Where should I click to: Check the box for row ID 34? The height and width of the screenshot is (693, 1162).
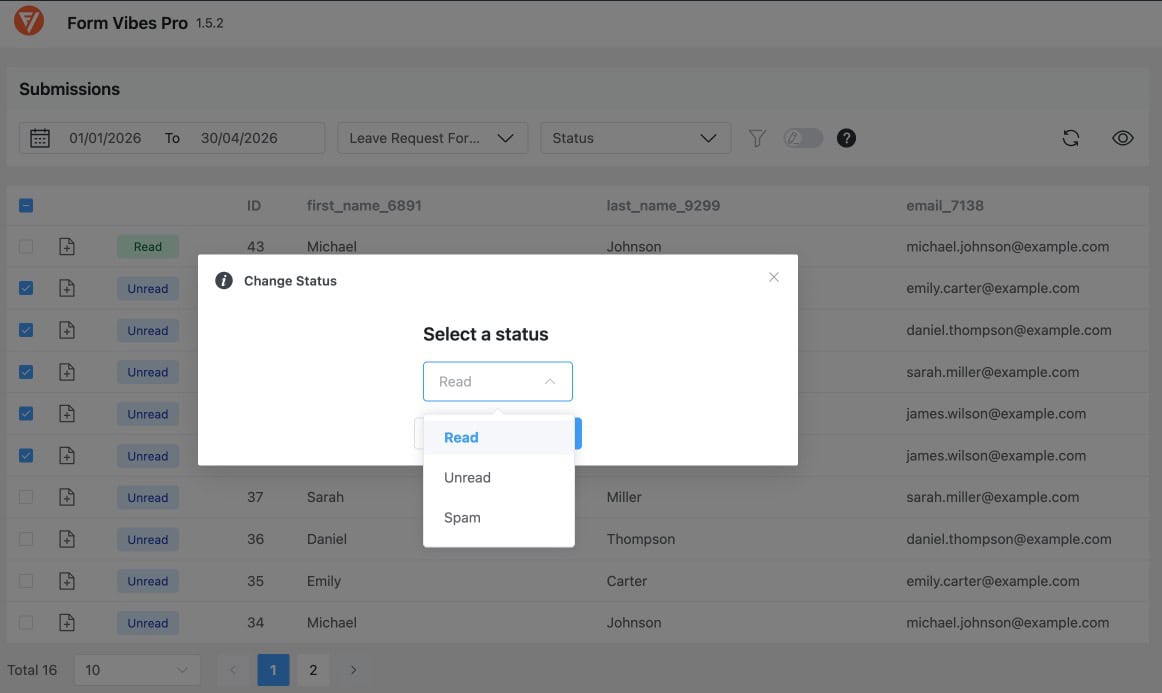(x=26, y=623)
